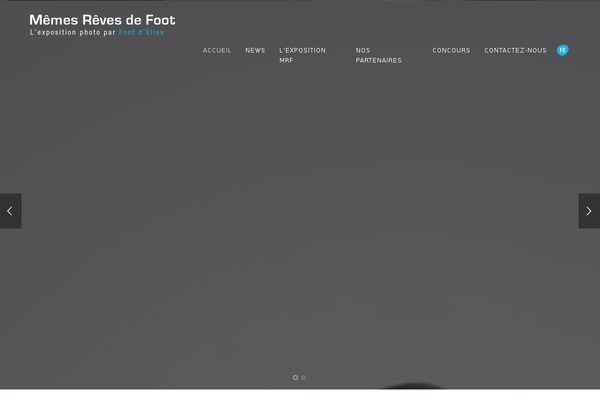Click the Mêmes Rêves de Foot title
This screenshot has height=400, width=600.
[102, 20]
